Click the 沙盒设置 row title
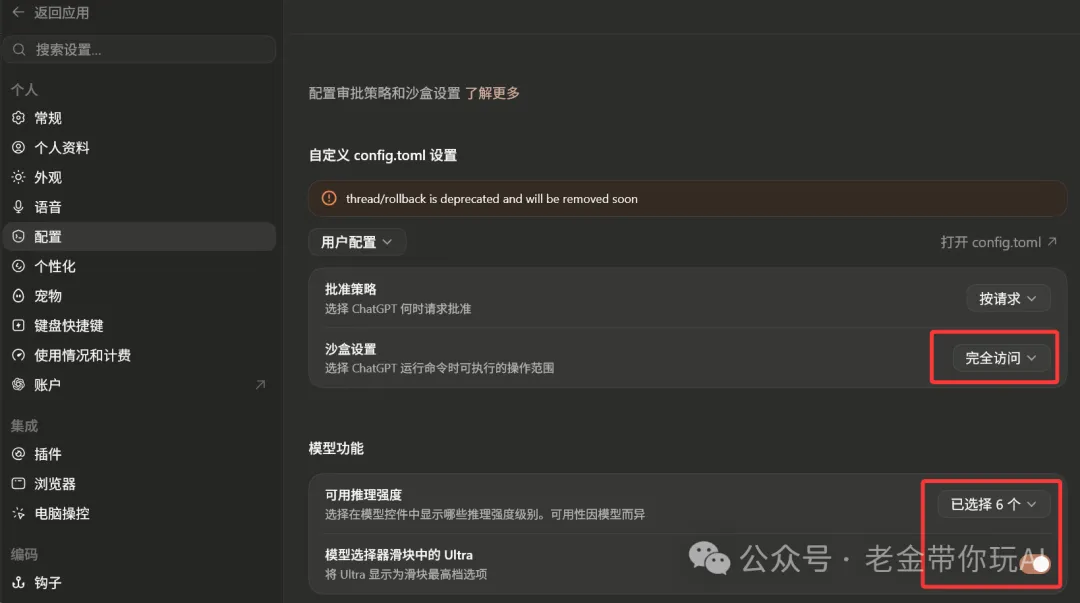Image resolution: width=1080 pixels, height=603 pixels. coord(351,349)
